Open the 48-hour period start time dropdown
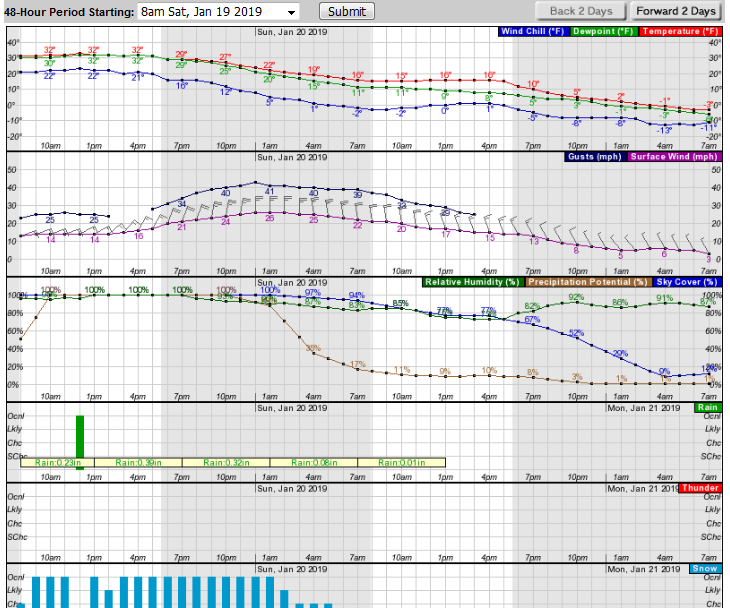The image size is (730, 608). [218, 12]
